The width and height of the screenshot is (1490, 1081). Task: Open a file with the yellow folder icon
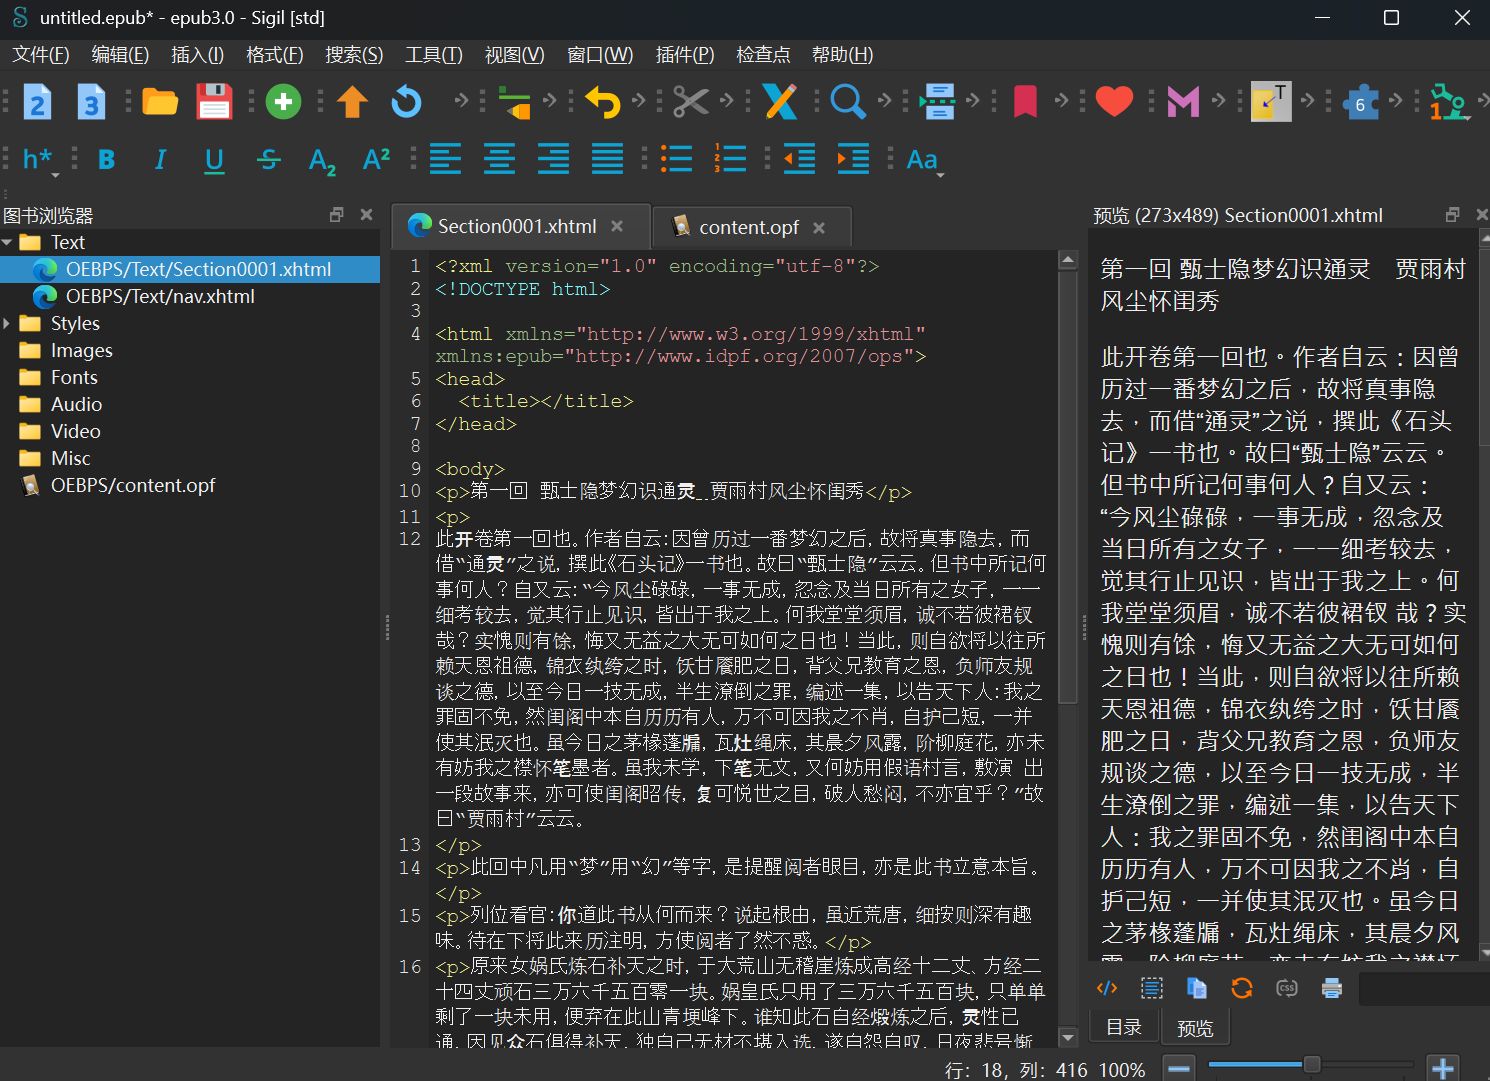tap(160, 102)
